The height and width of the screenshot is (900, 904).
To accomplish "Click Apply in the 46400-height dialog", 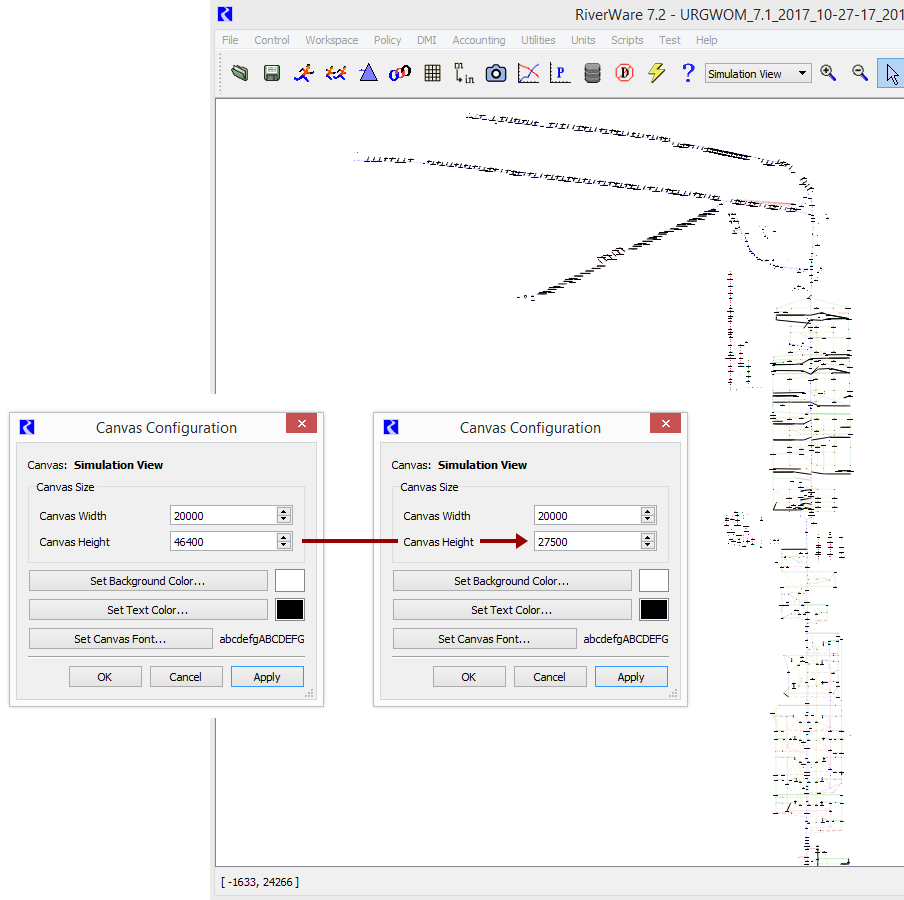I will tap(267, 676).
